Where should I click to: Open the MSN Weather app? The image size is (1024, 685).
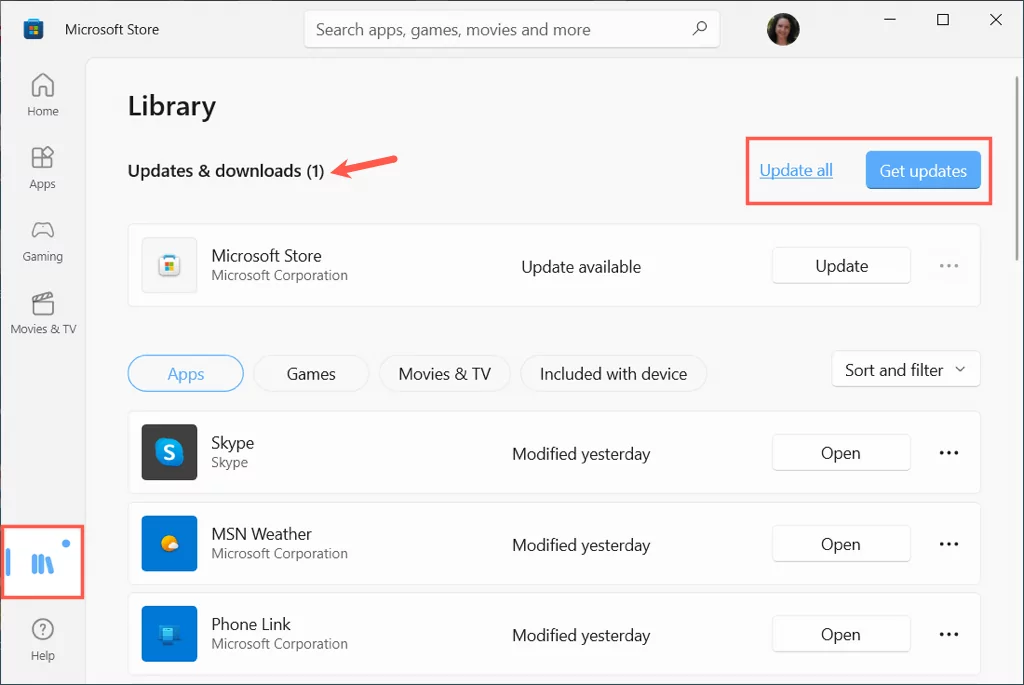841,544
